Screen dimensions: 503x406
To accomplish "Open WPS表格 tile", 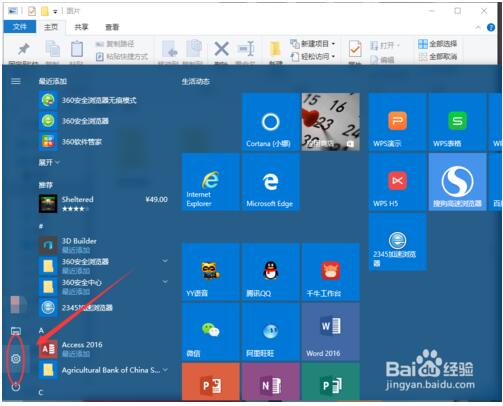I will [457, 122].
